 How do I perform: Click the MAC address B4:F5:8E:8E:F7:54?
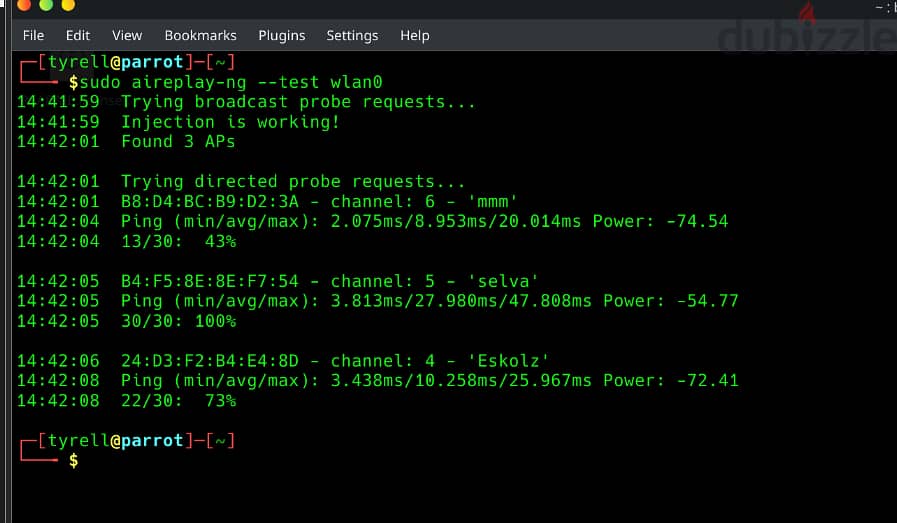click(x=209, y=281)
